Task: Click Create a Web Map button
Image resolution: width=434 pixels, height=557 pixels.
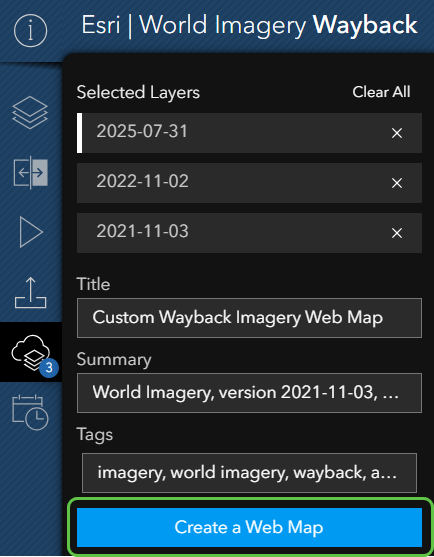Action: pos(249,527)
